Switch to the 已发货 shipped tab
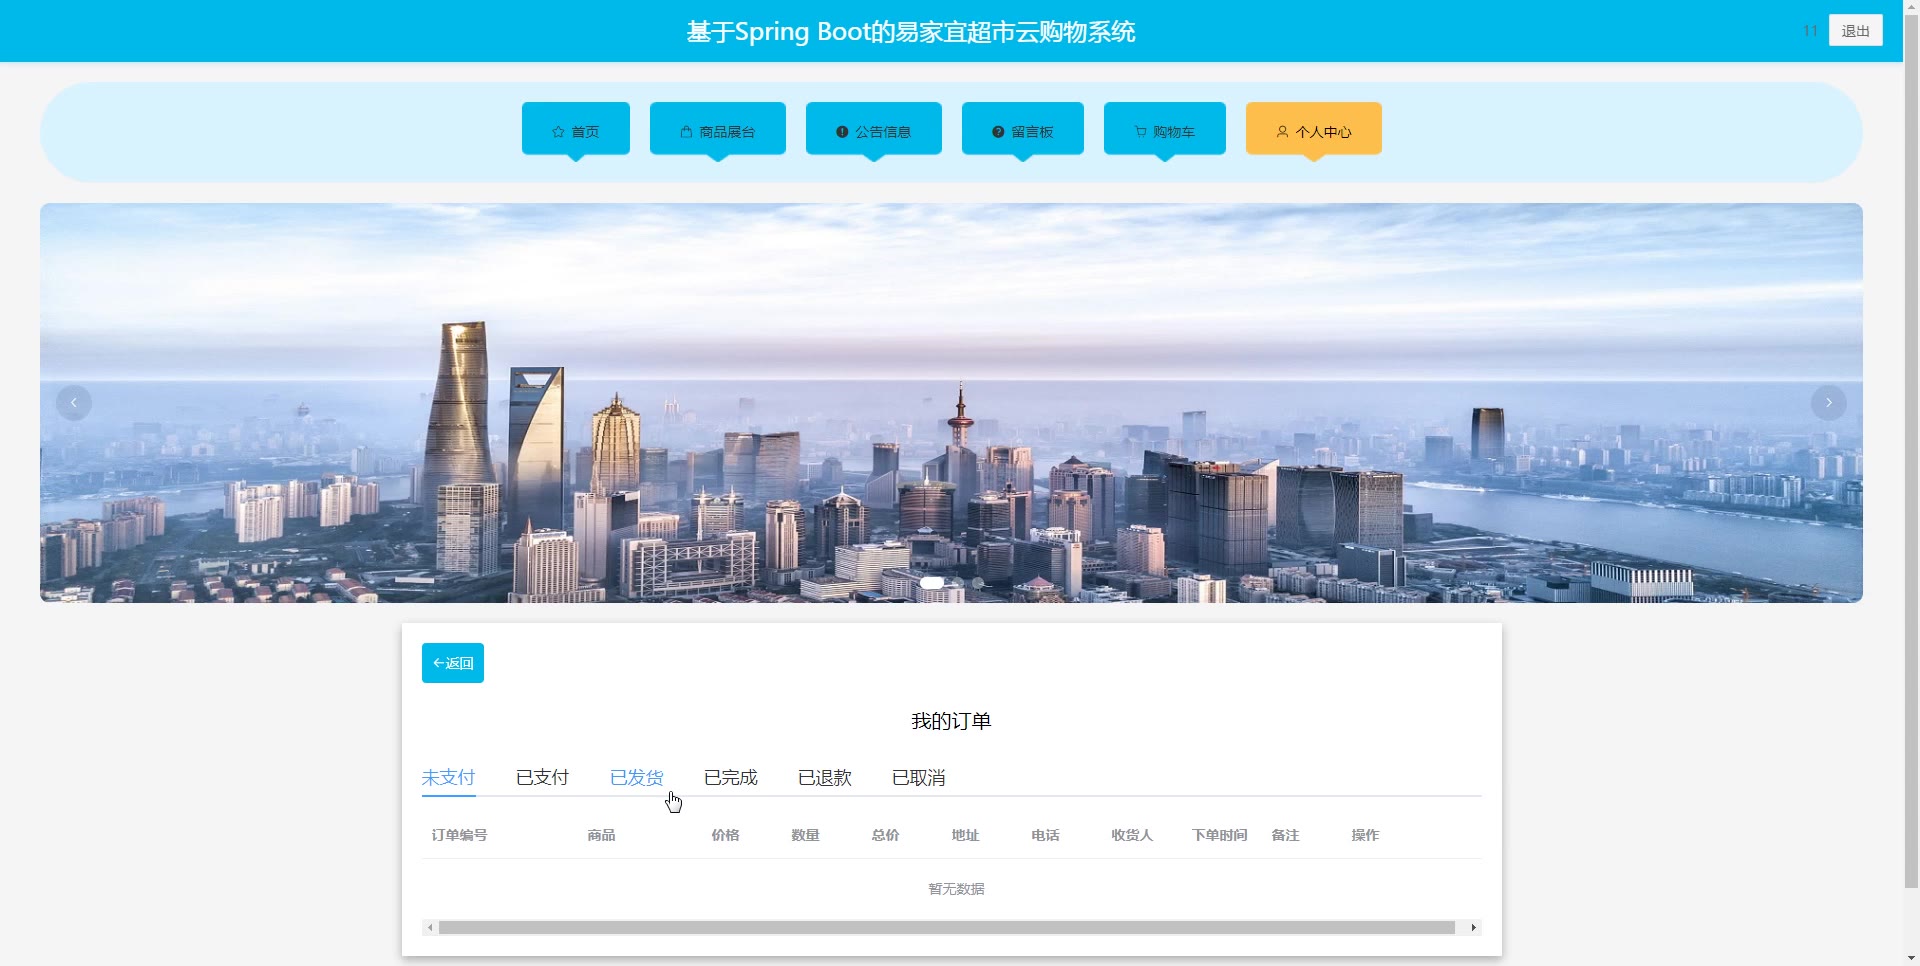Image resolution: width=1920 pixels, height=966 pixels. coord(636,777)
